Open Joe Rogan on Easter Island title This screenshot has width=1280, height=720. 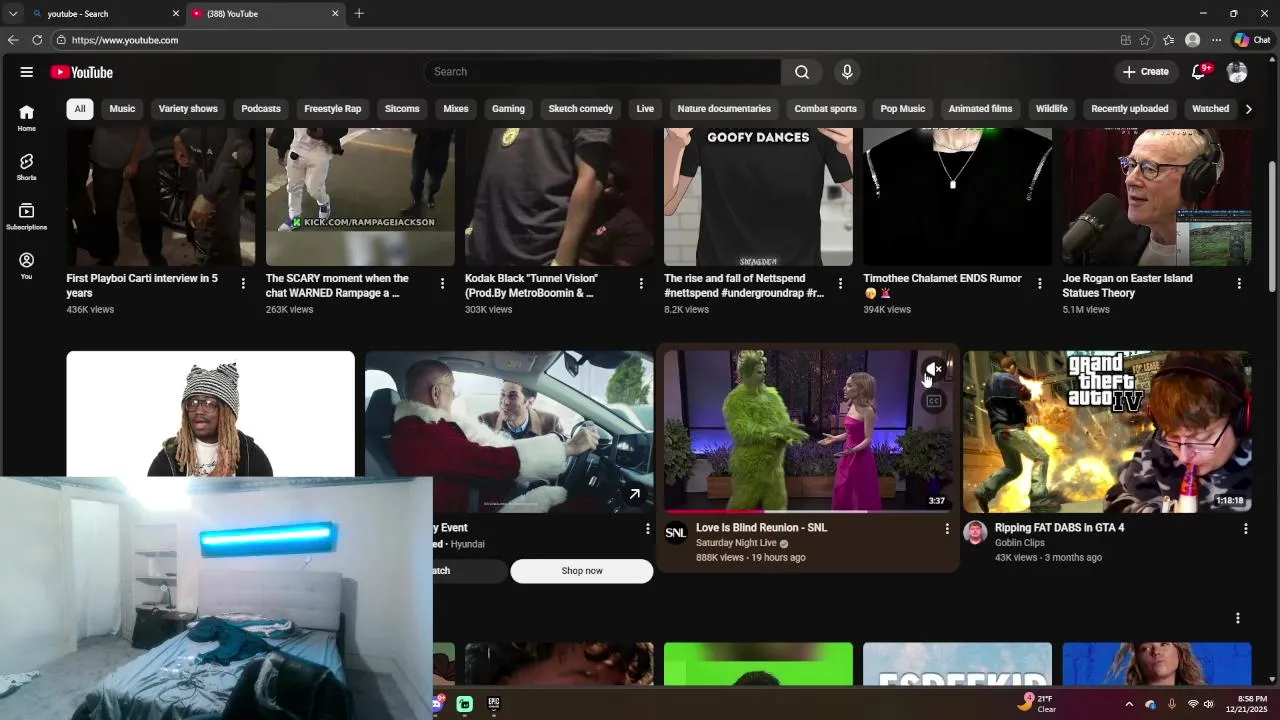coord(1127,286)
